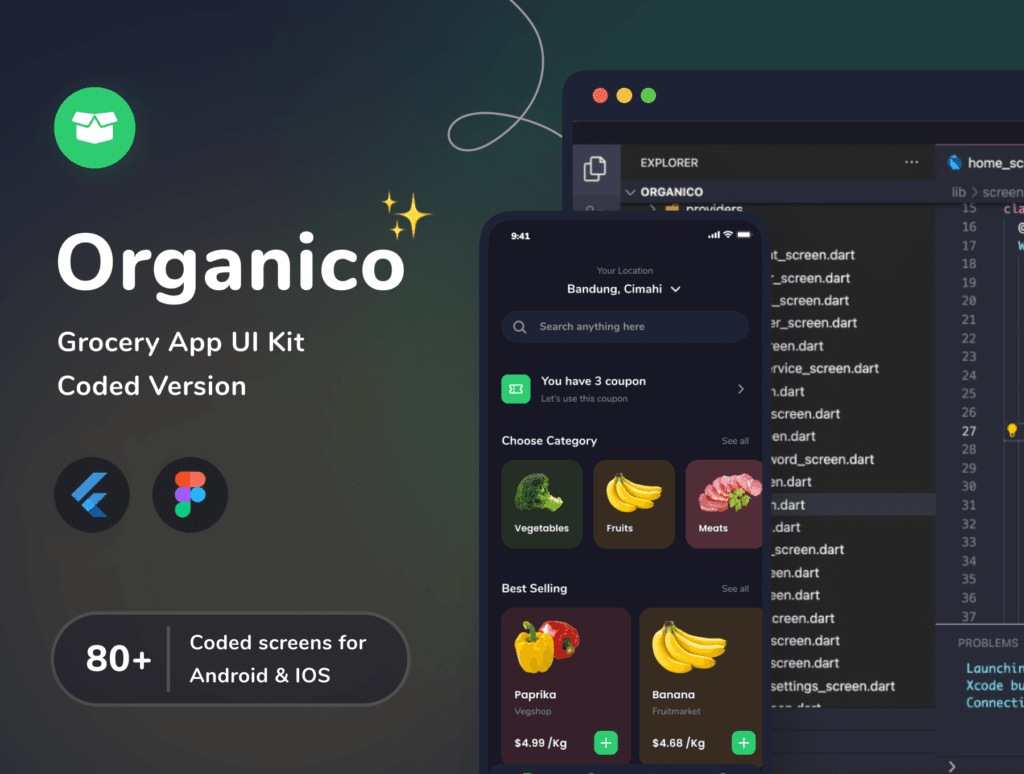Click the Flutter framework logo icon

(x=91, y=494)
